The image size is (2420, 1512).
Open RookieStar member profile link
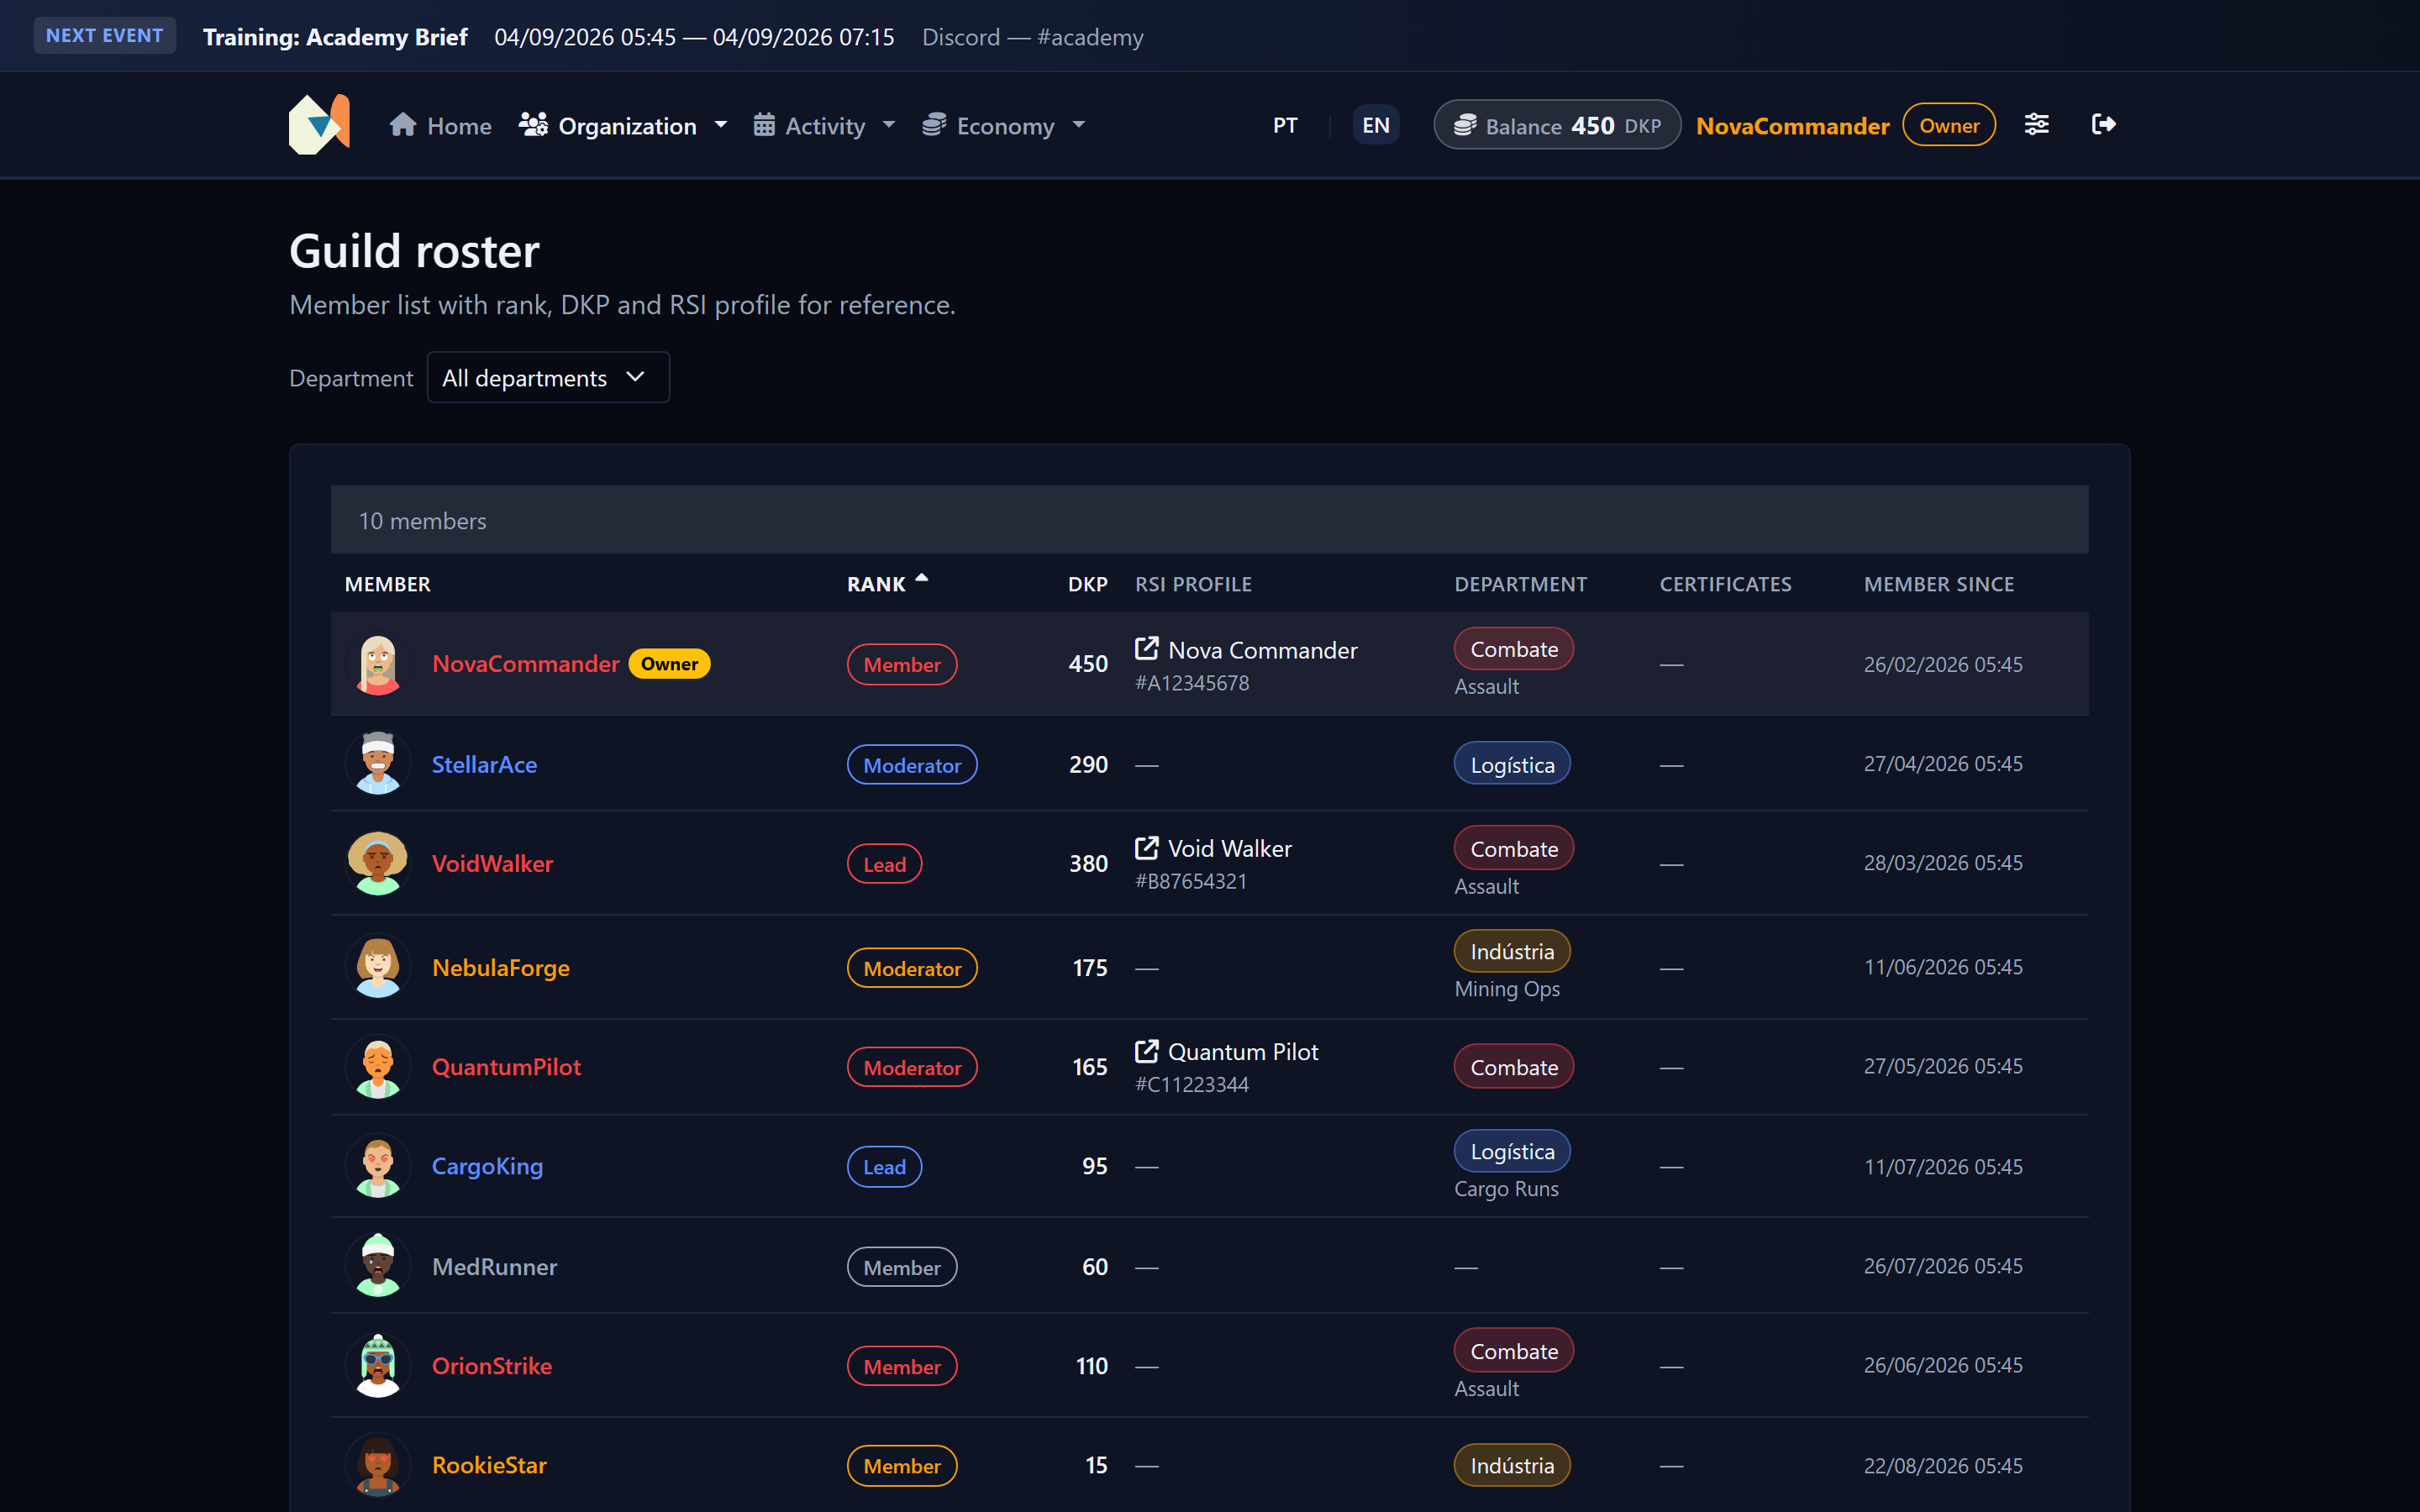pyautogui.click(x=489, y=1465)
